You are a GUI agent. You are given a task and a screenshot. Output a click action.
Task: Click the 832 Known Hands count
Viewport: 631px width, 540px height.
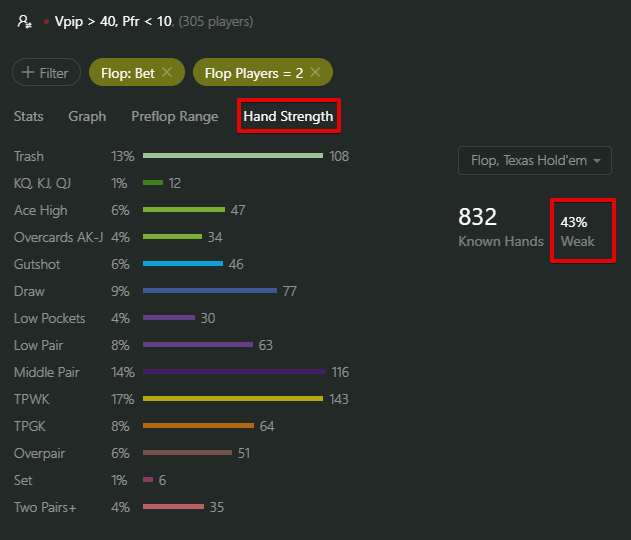pyautogui.click(x=501, y=227)
